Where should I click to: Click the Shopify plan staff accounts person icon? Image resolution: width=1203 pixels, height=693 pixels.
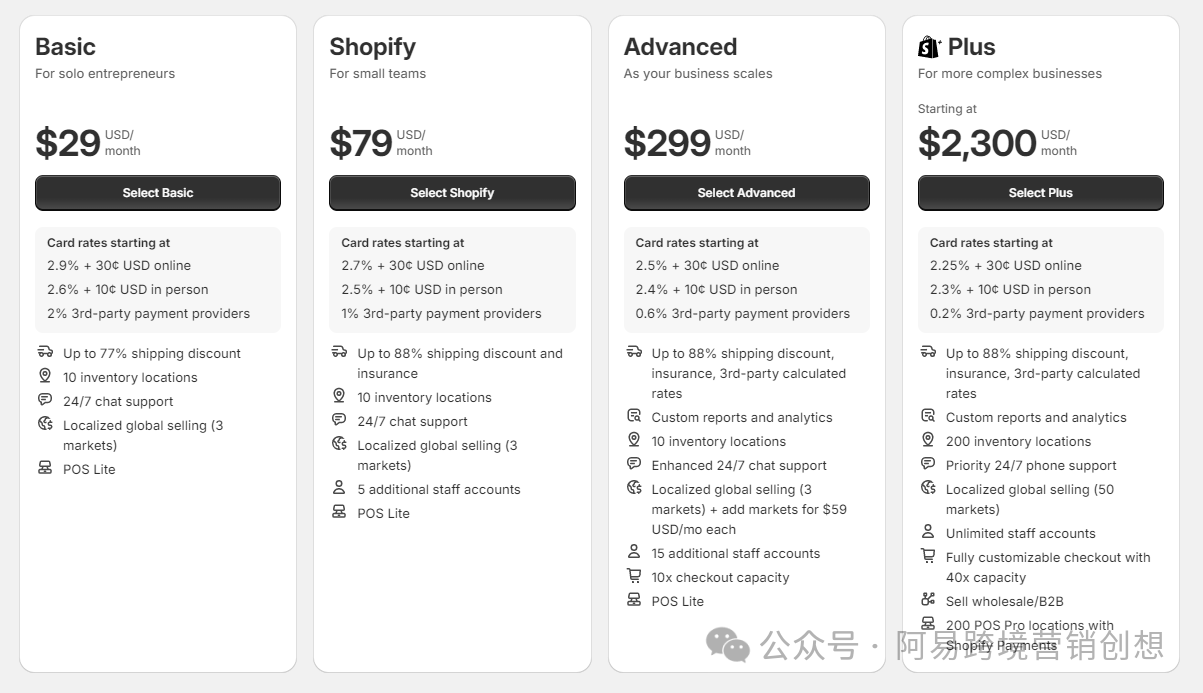(339, 488)
